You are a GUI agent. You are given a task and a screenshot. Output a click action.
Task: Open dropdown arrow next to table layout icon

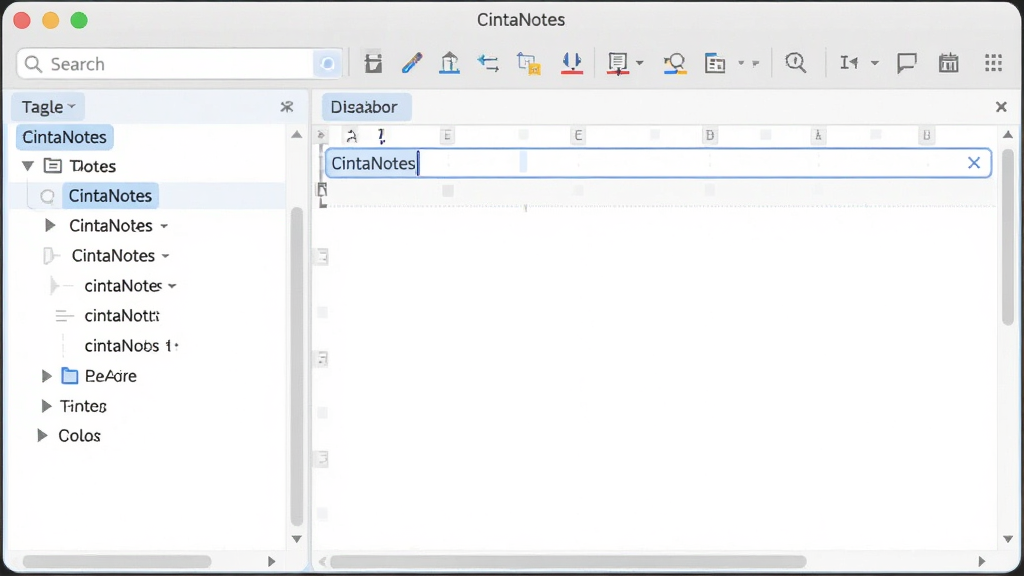tap(741, 63)
